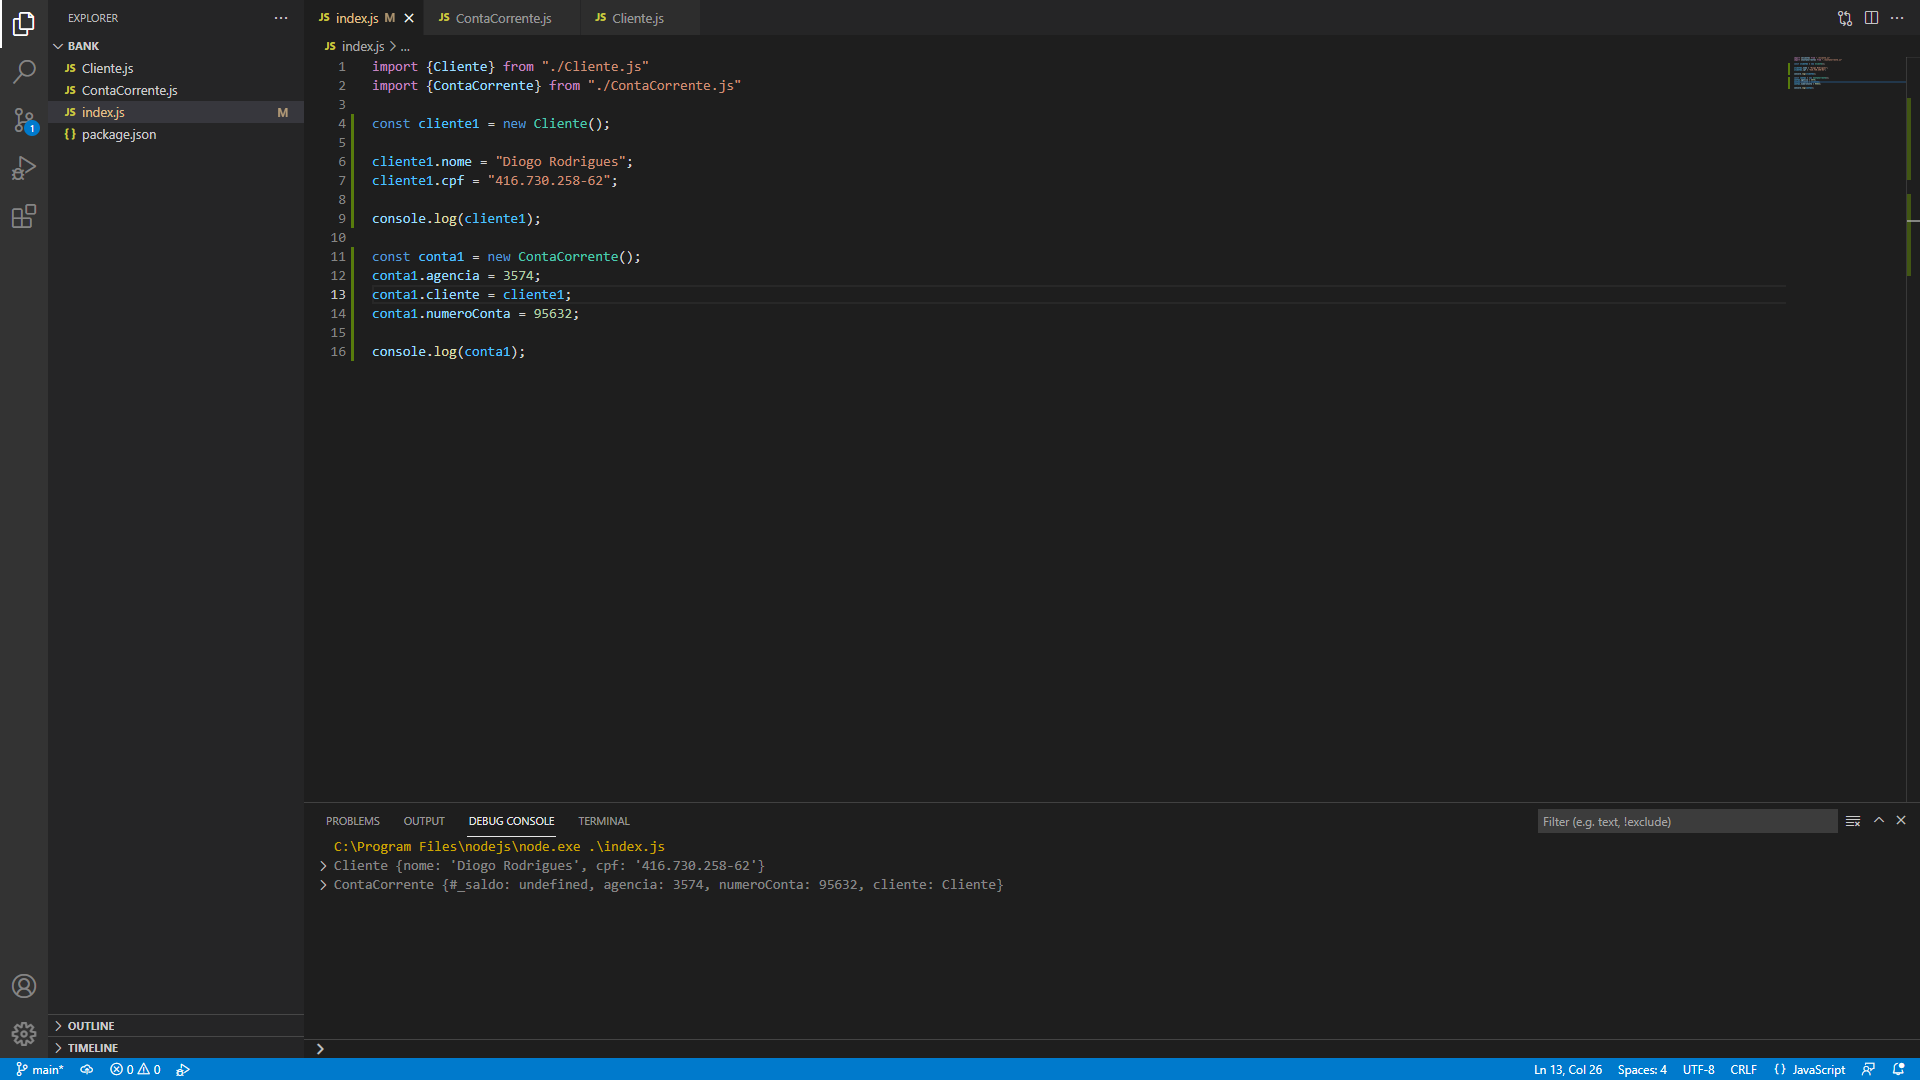Open the Extensions view
The width and height of the screenshot is (1920, 1080).
24,216
